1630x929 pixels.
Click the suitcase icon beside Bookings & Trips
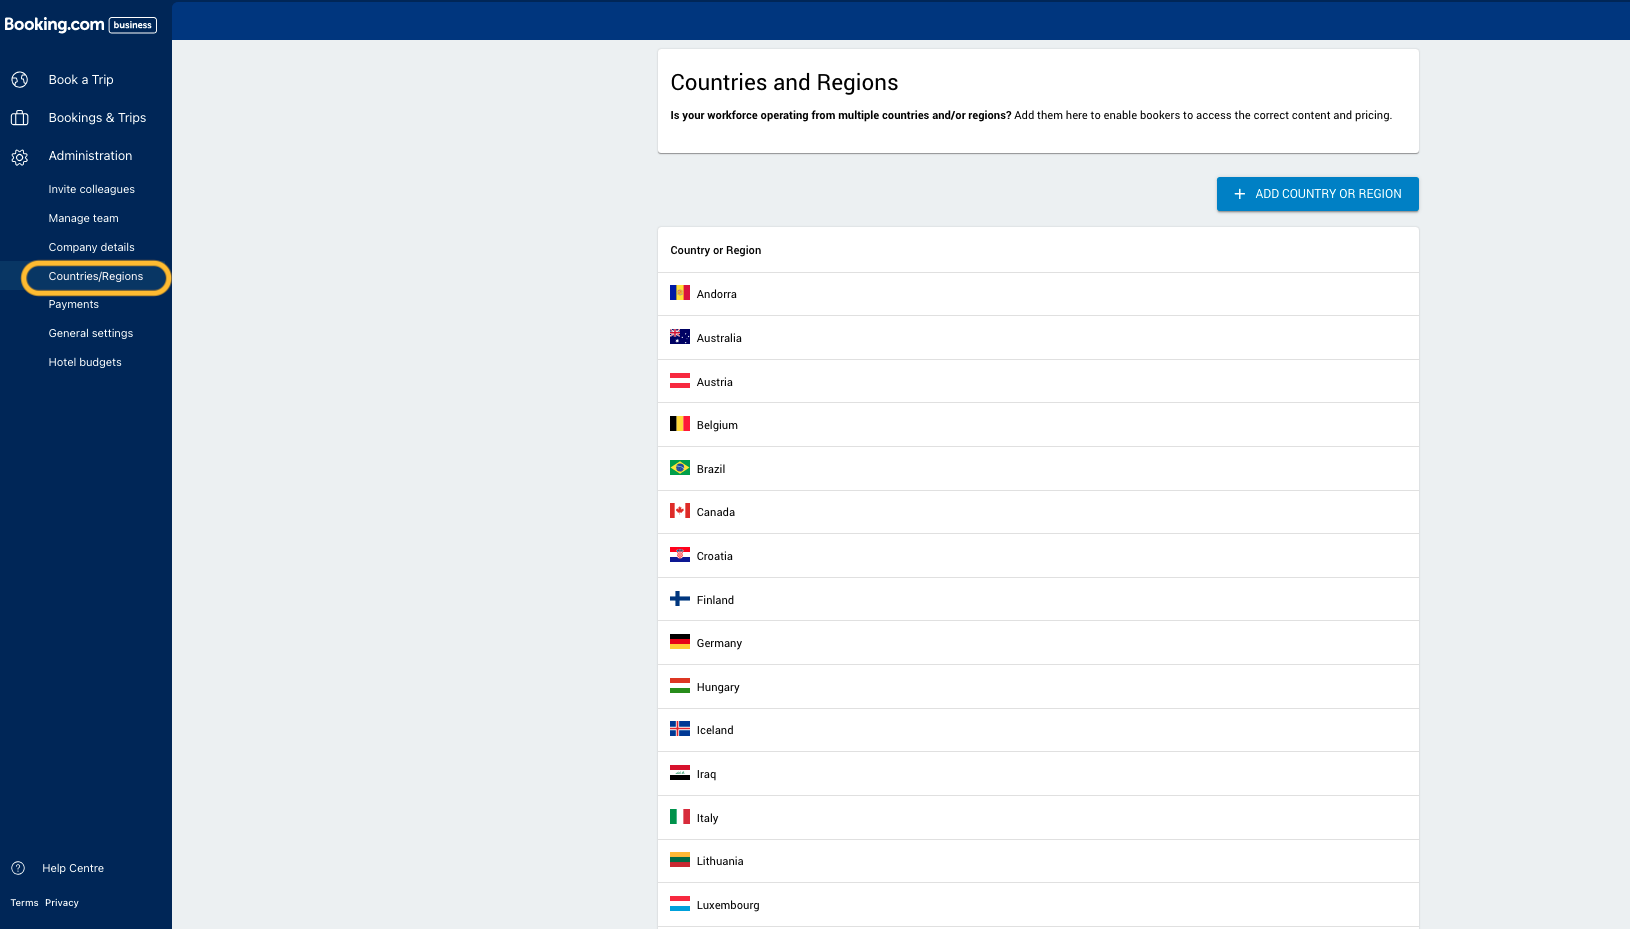point(19,118)
